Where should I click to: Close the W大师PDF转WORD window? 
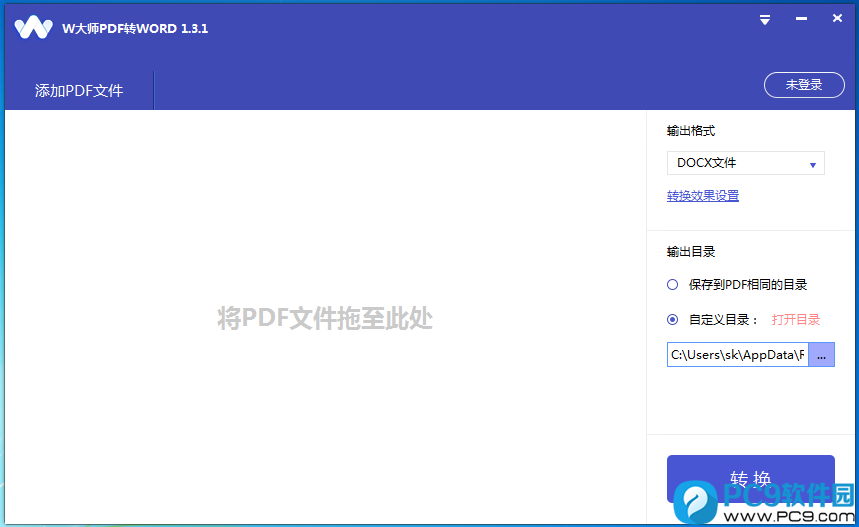[837, 19]
